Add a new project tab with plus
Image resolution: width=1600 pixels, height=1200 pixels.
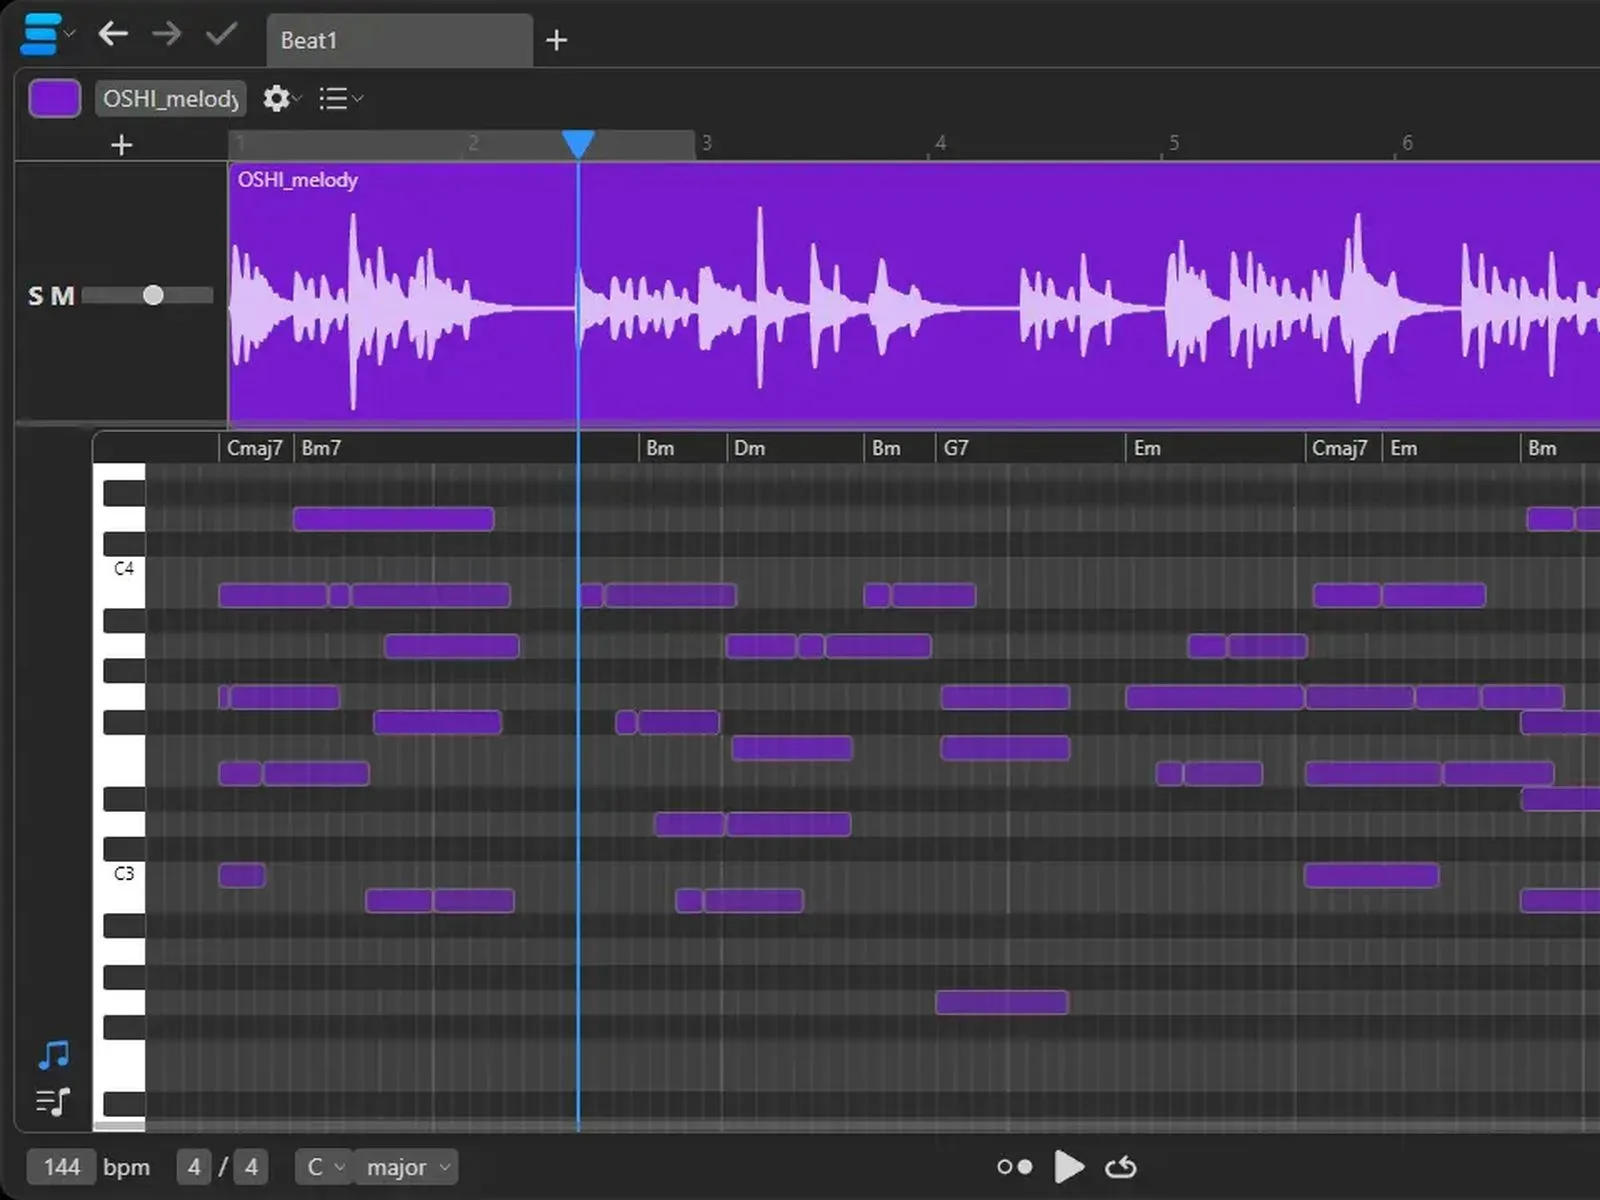pos(557,40)
